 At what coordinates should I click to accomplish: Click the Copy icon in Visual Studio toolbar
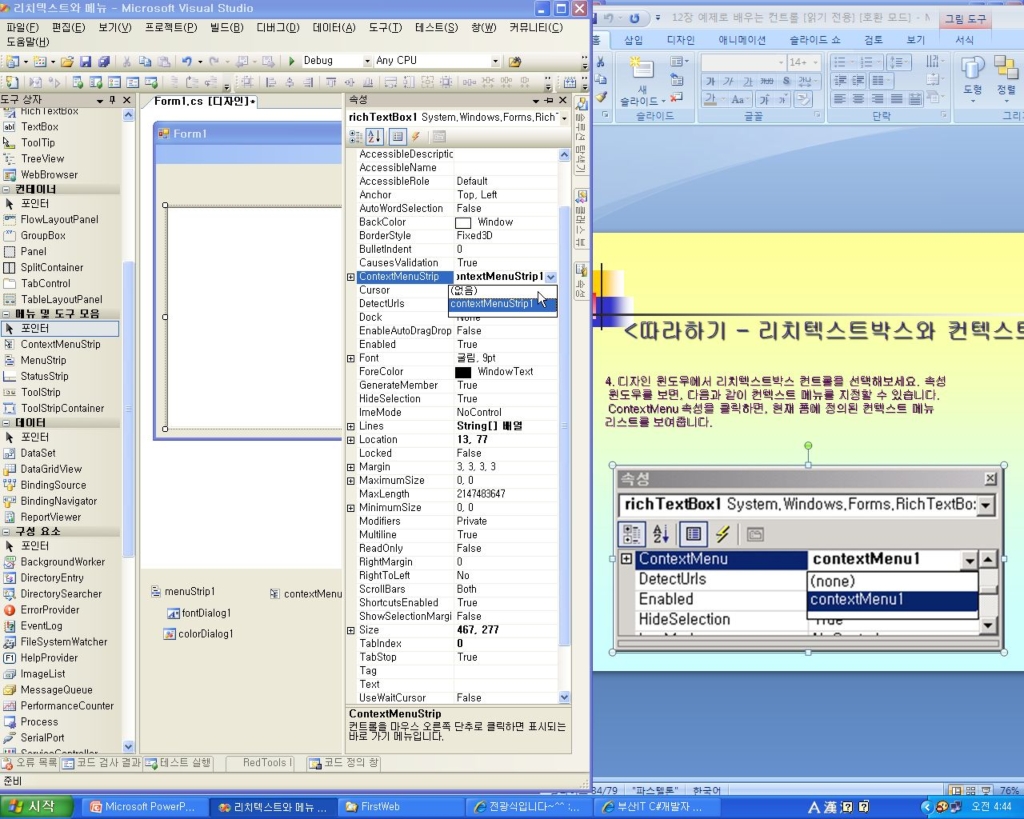click(145, 61)
